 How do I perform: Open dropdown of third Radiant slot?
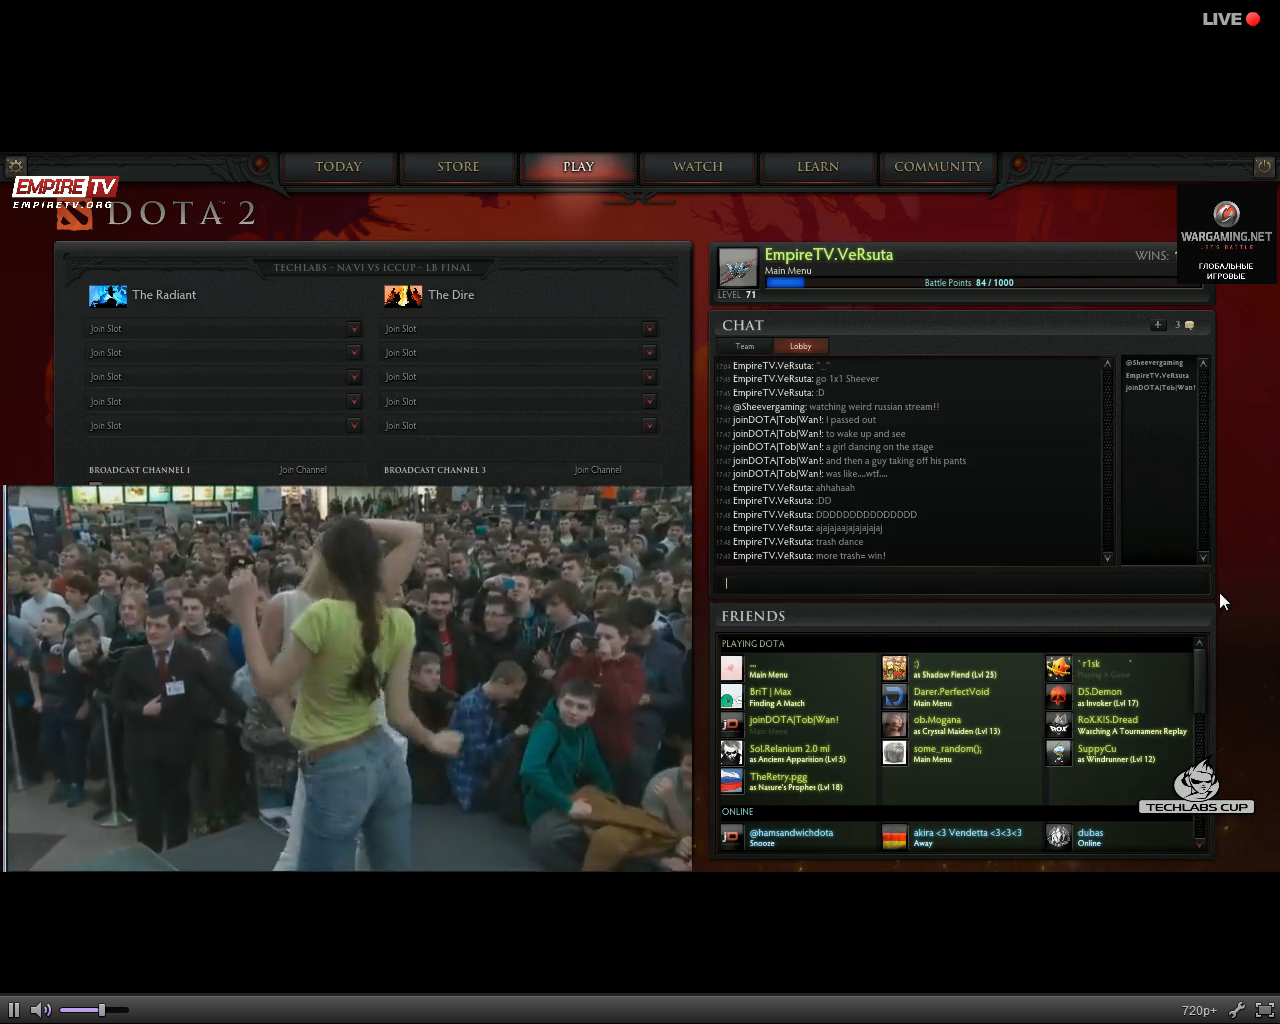click(354, 377)
